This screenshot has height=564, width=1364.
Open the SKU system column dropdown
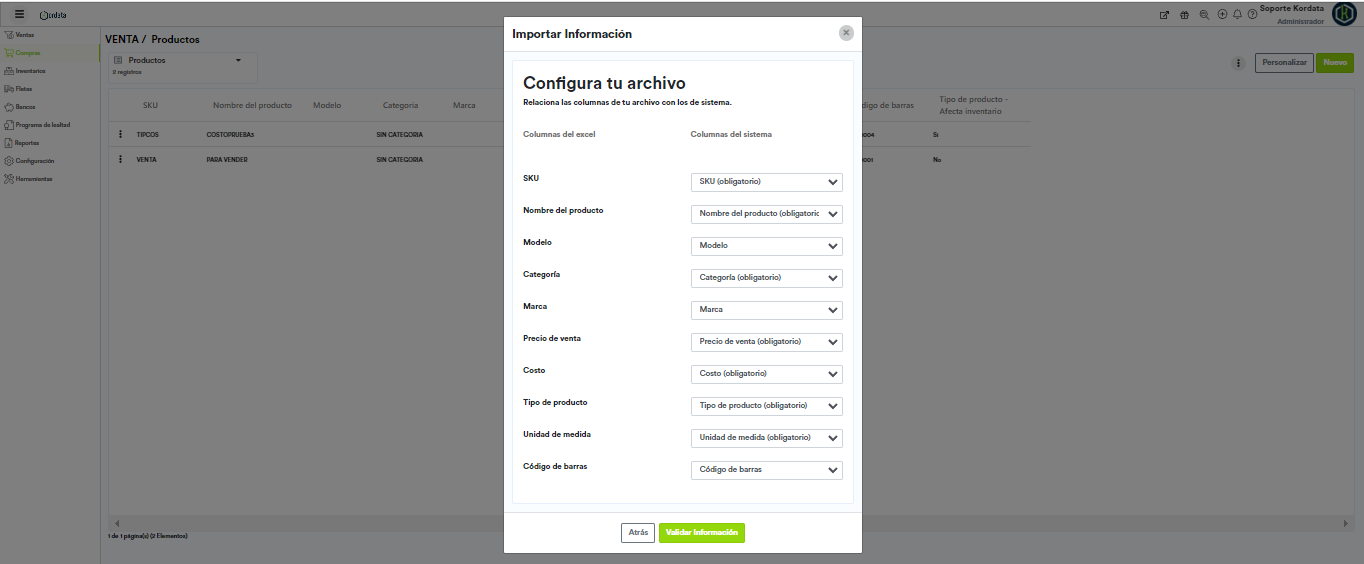[766, 182]
